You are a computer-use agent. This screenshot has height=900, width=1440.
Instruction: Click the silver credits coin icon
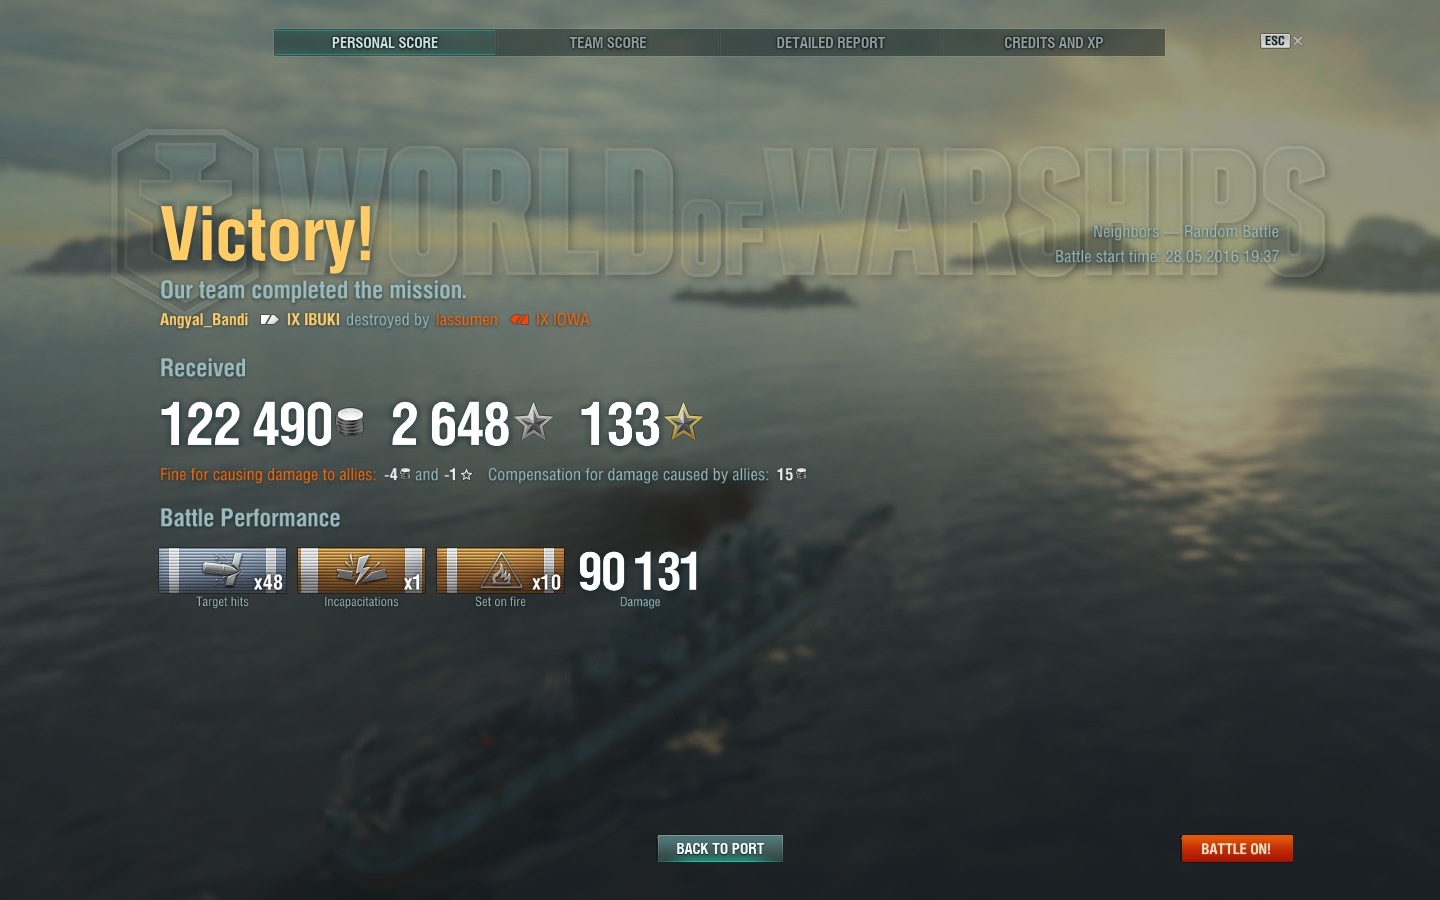350,423
